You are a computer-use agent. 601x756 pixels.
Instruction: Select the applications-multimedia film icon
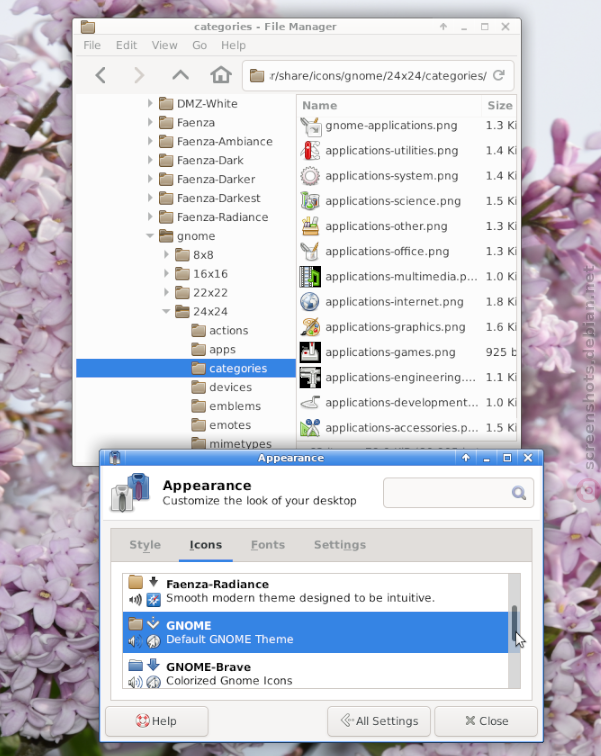pos(310,276)
